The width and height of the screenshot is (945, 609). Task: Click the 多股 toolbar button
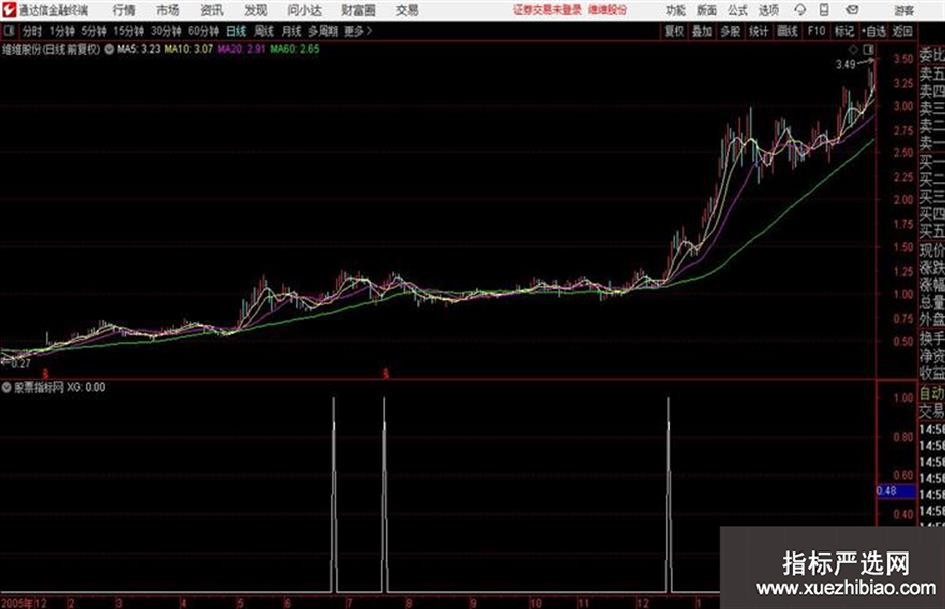(x=730, y=31)
